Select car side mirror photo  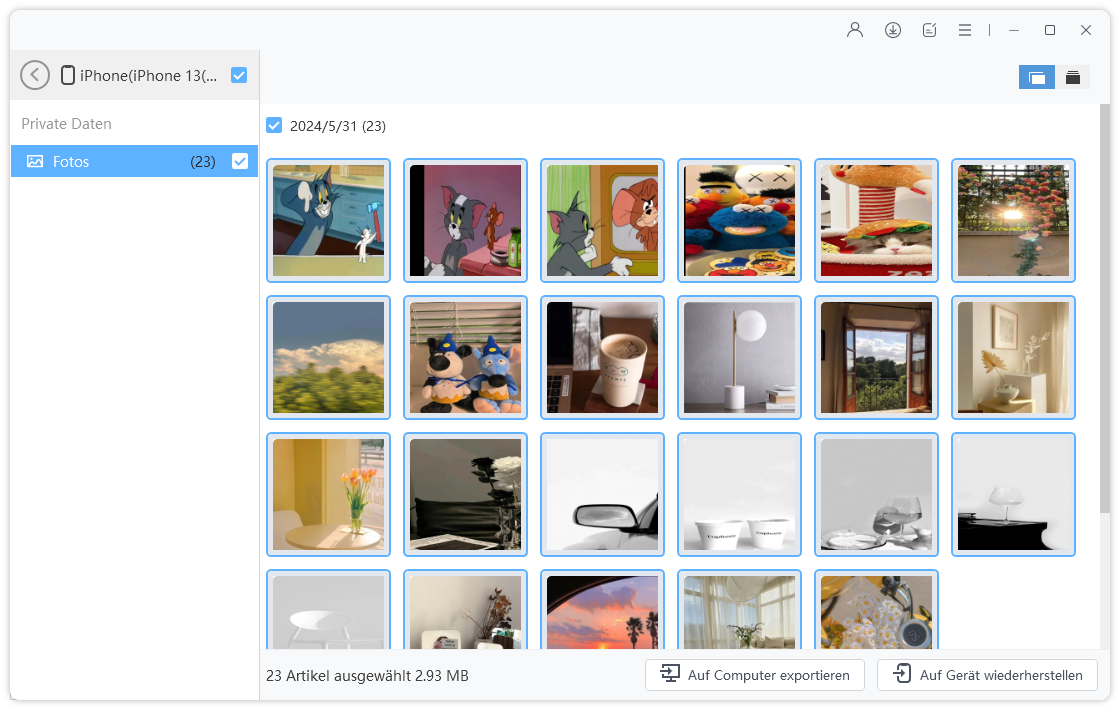pos(603,495)
